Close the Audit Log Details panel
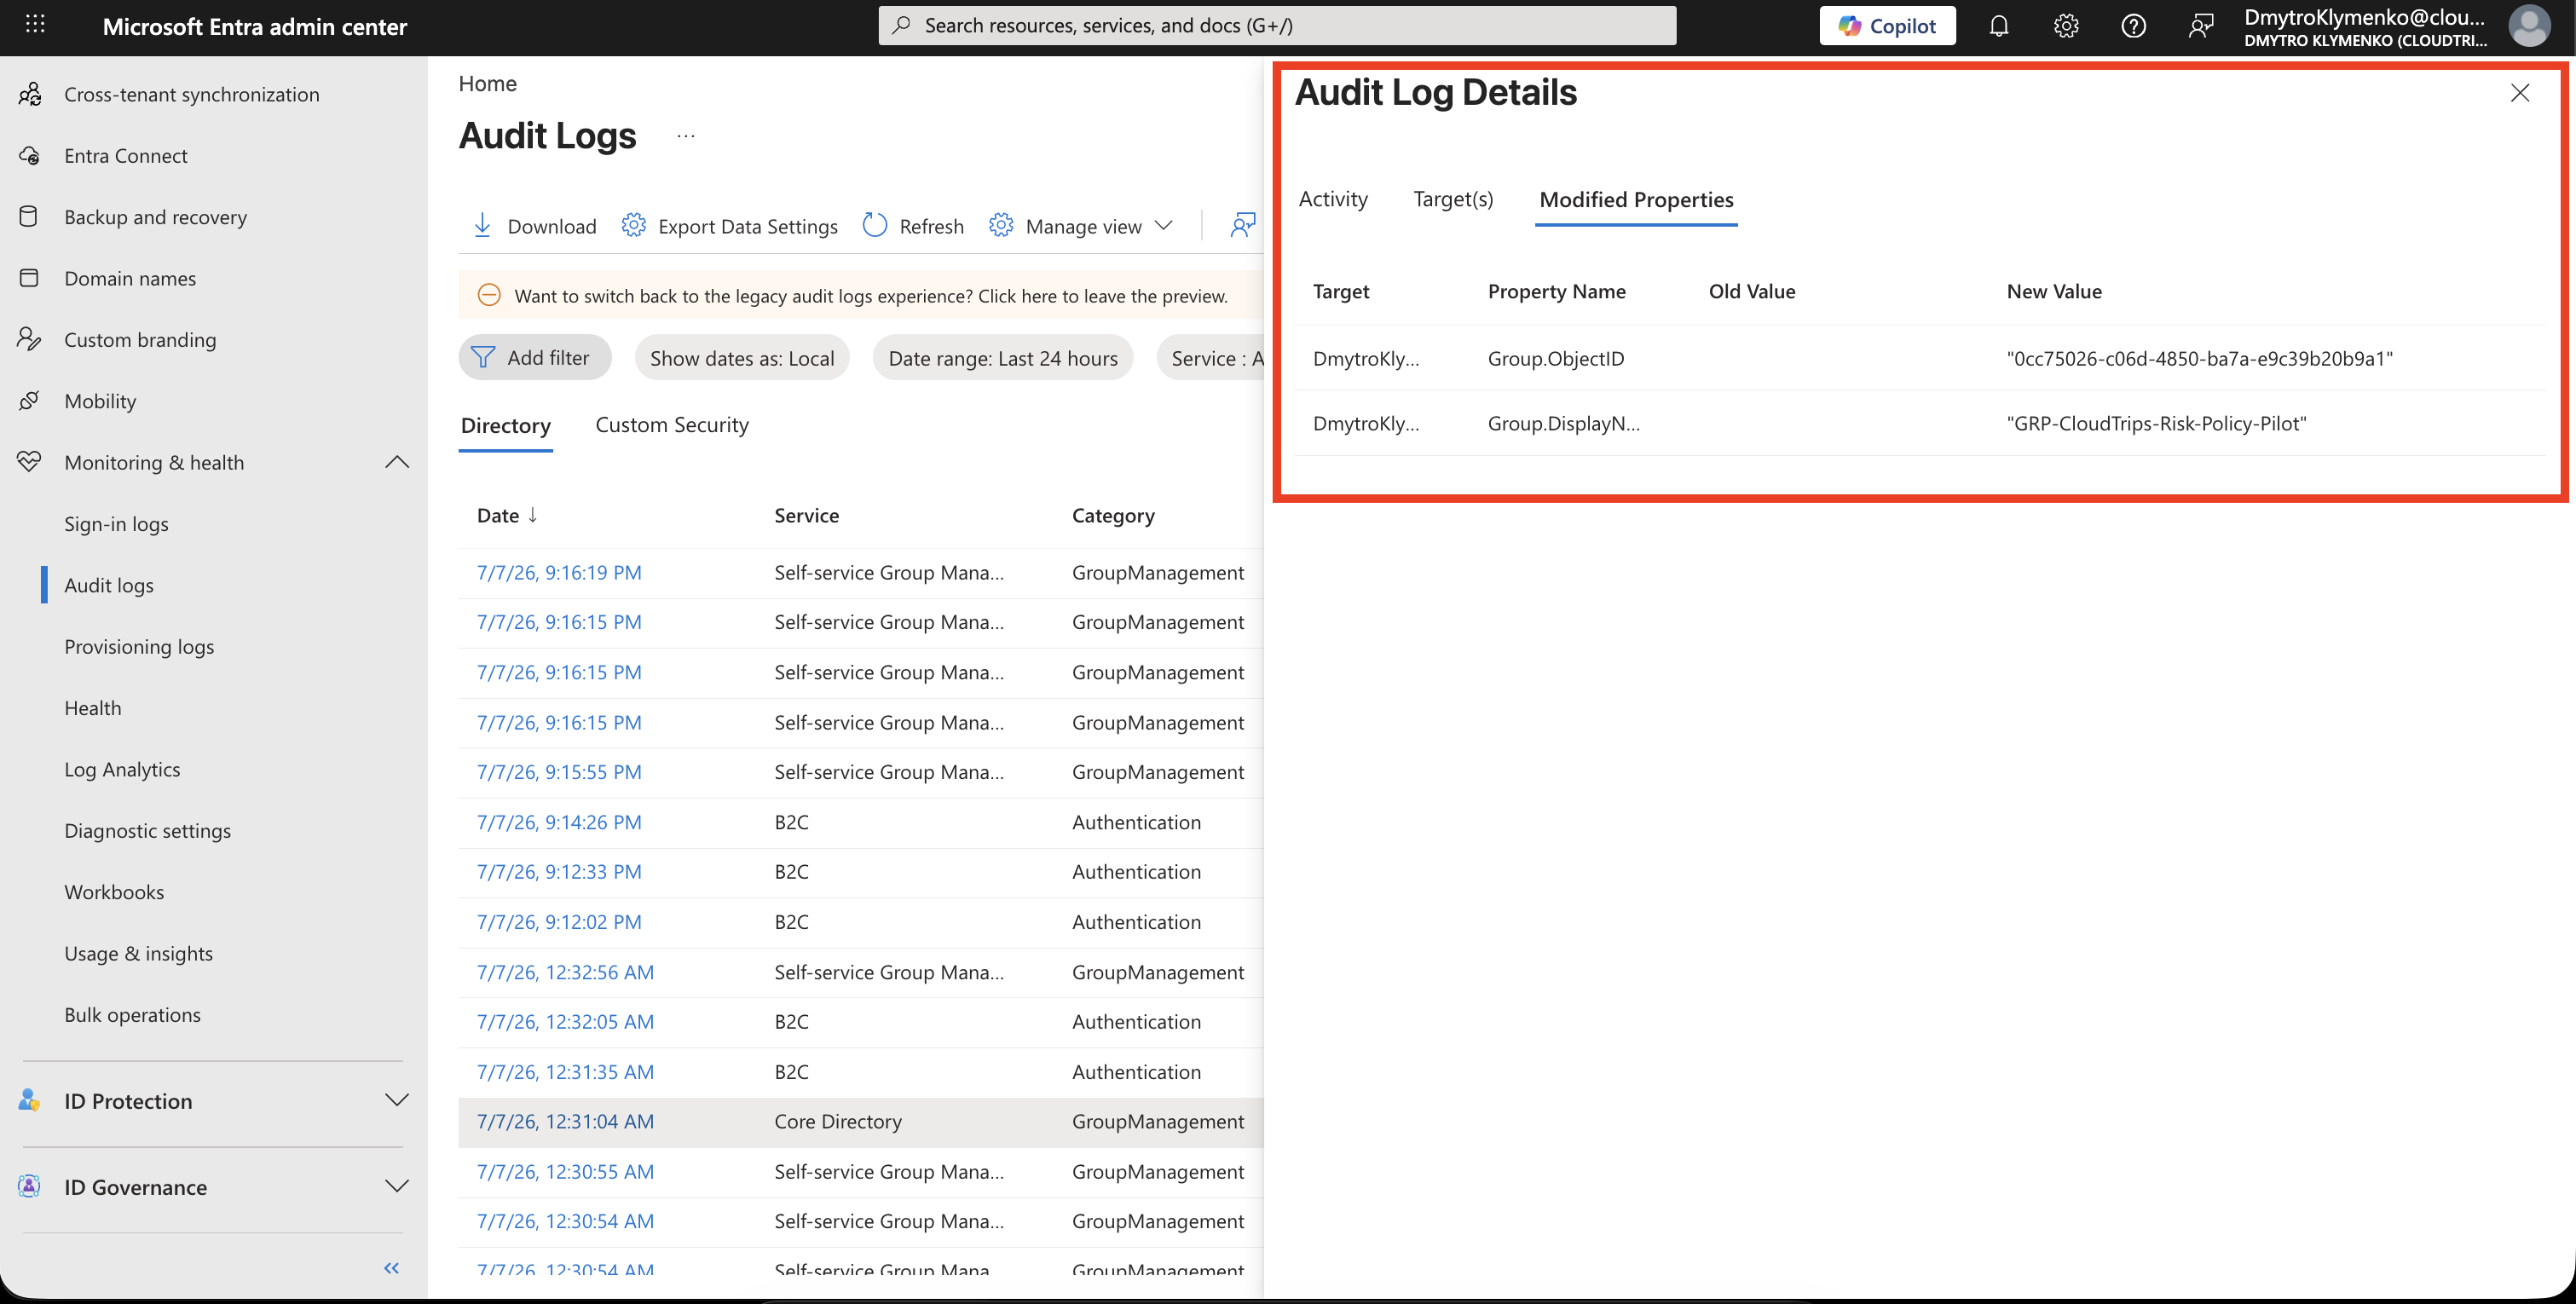 pyautogui.click(x=2519, y=93)
